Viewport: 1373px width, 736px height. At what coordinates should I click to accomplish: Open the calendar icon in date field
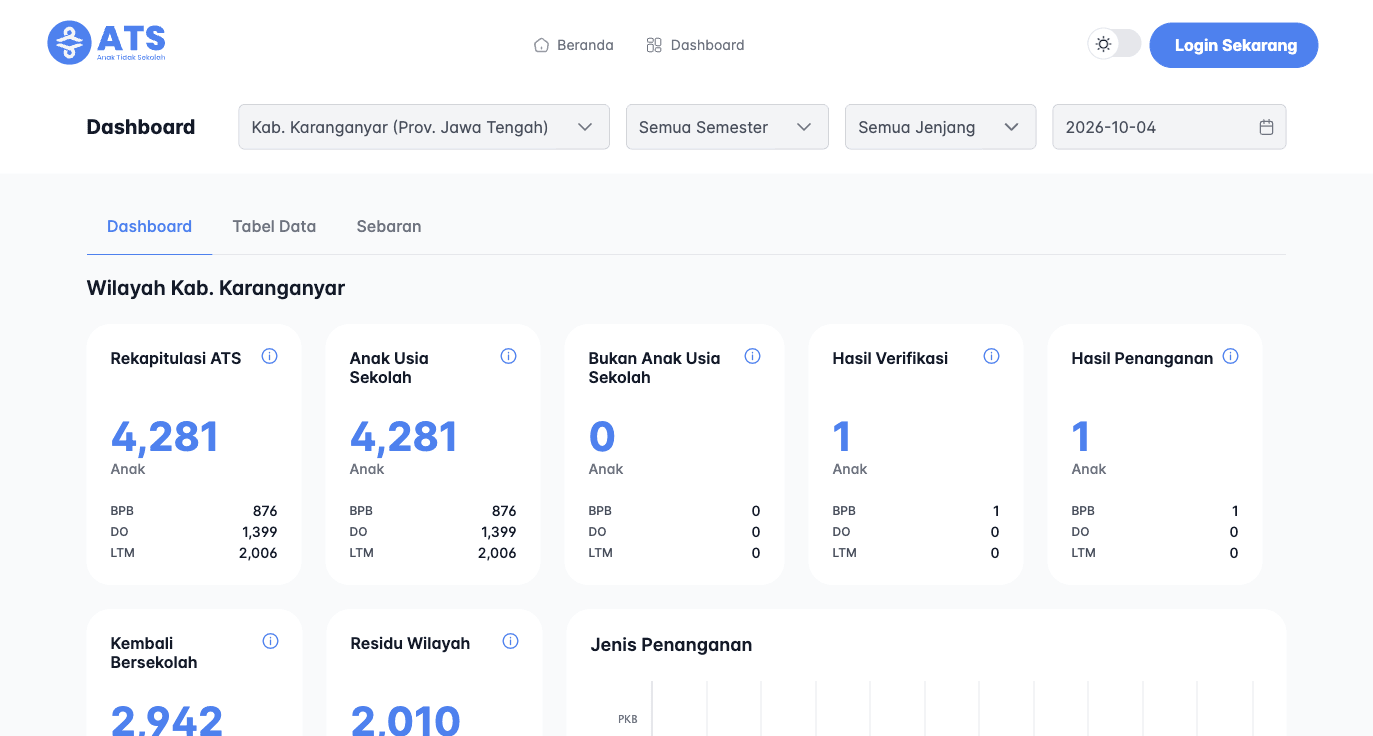coord(1266,127)
